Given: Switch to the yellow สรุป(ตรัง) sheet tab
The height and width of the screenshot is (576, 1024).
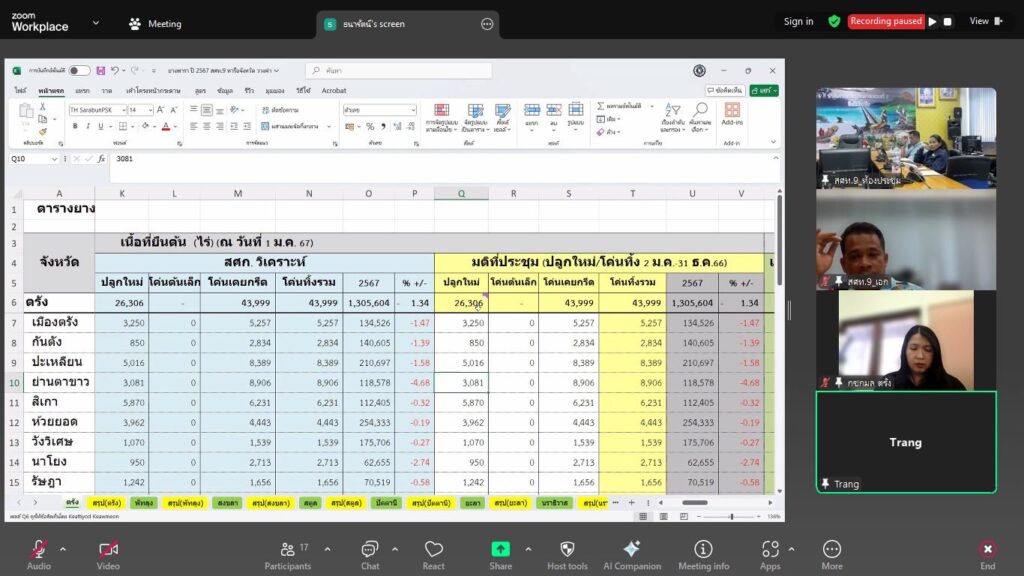Looking at the screenshot, I should pos(105,502).
